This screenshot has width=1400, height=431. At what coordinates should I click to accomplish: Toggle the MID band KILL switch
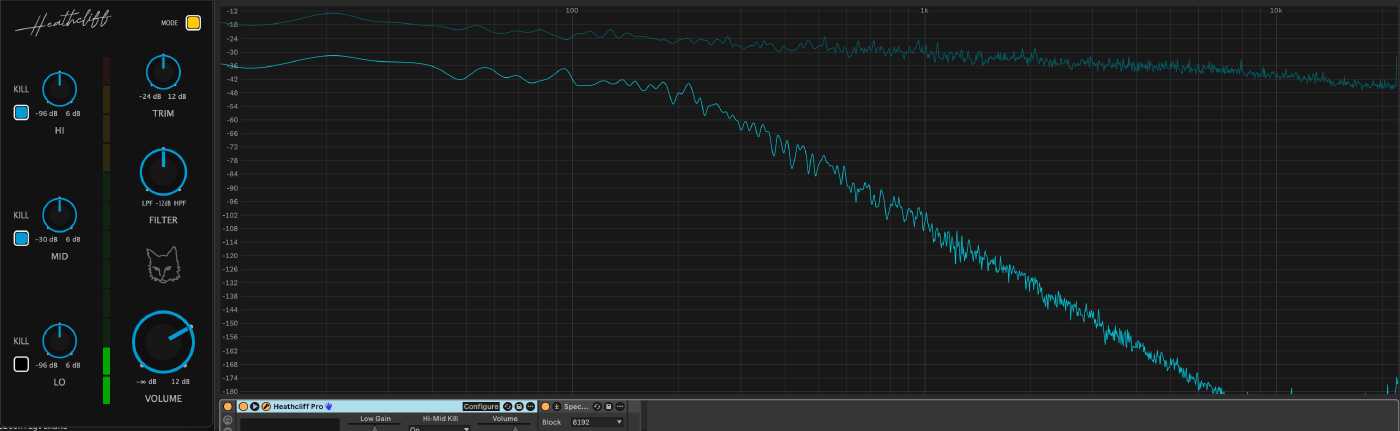point(21,238)
